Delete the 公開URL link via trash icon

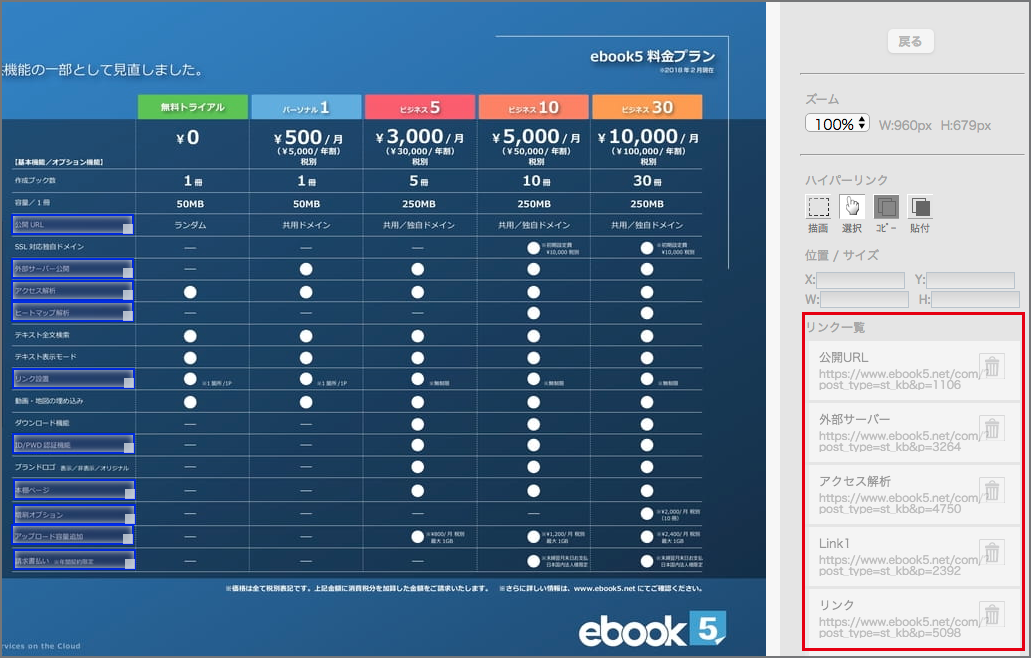pos(992,366)
